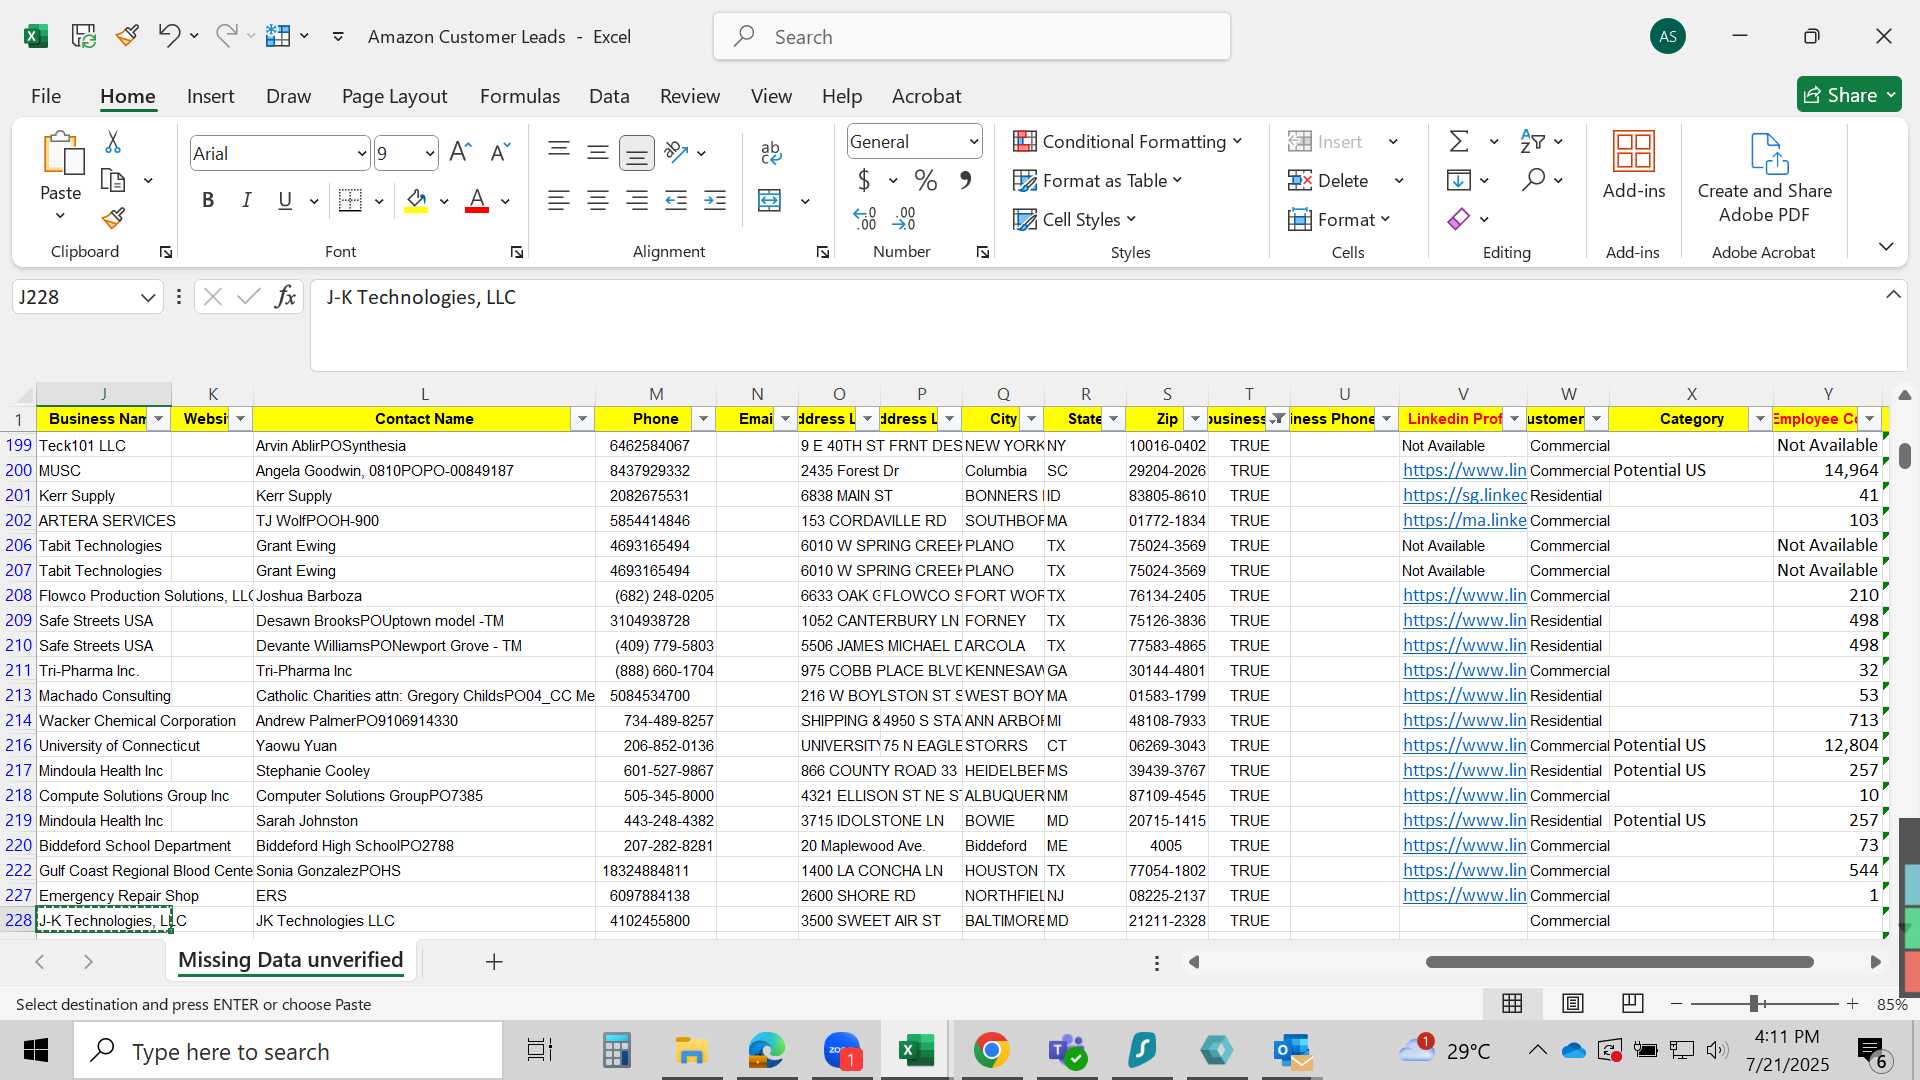This screenshot has width=1920, height=1080.
Task: Toggle Underline formatting
Action: point(285,200)
